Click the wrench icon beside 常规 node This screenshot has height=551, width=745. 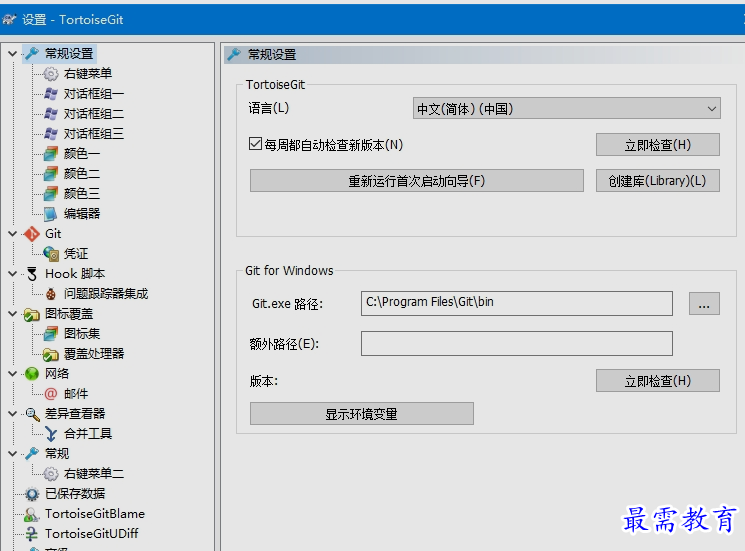pyautogui.click(x=32, y=454)
